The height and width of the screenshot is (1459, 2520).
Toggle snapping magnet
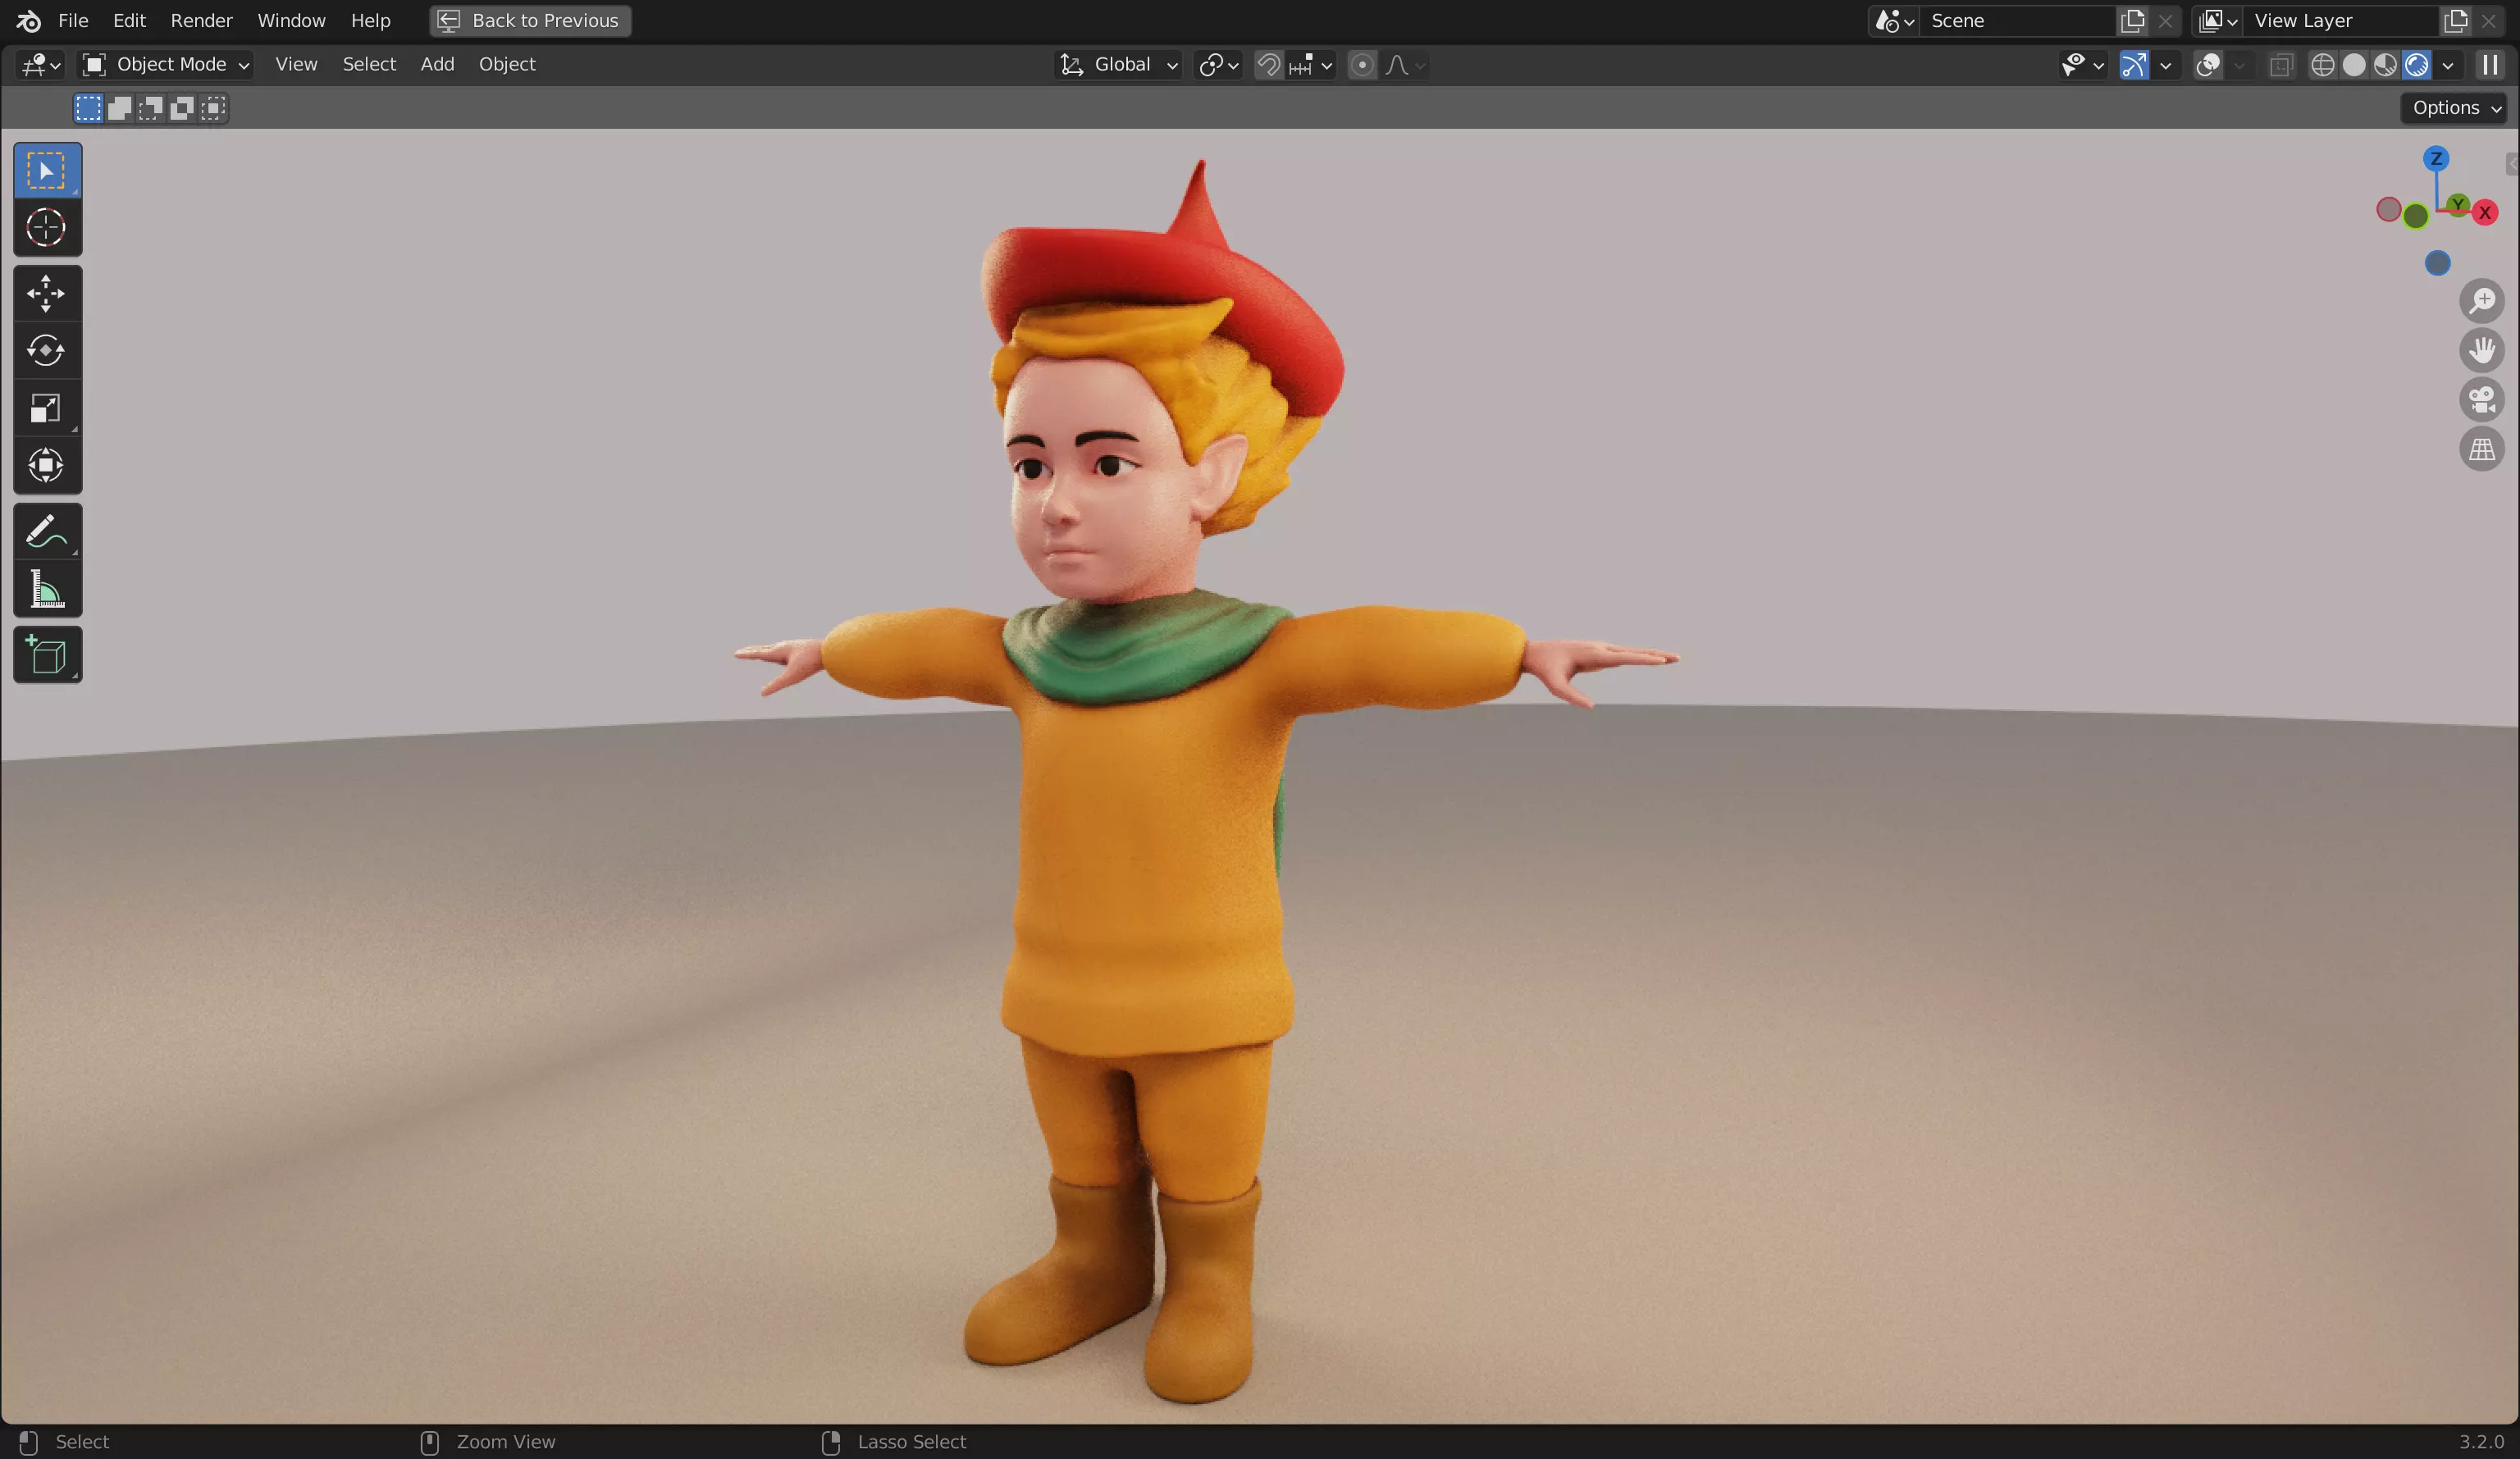1268,65
